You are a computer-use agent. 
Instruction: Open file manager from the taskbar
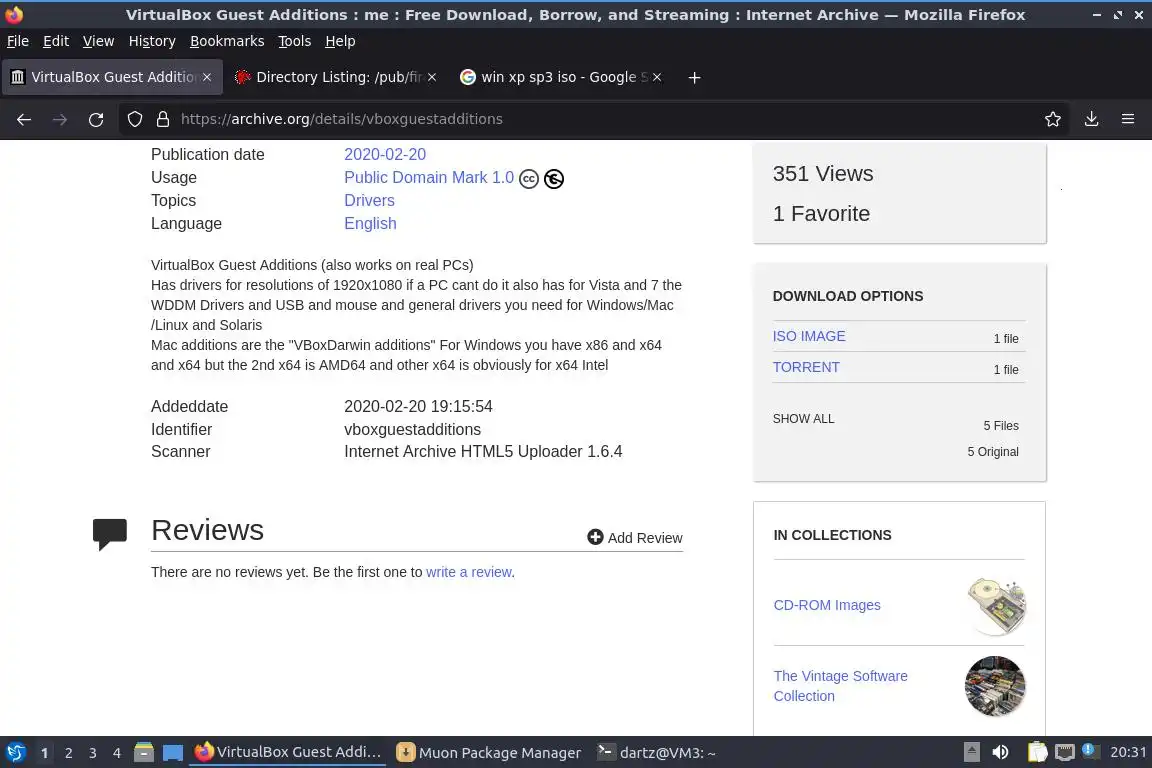tap(144, 753)
